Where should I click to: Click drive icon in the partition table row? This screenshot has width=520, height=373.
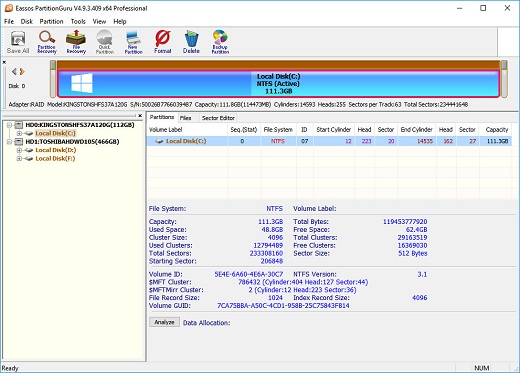[x=159, y=141]
